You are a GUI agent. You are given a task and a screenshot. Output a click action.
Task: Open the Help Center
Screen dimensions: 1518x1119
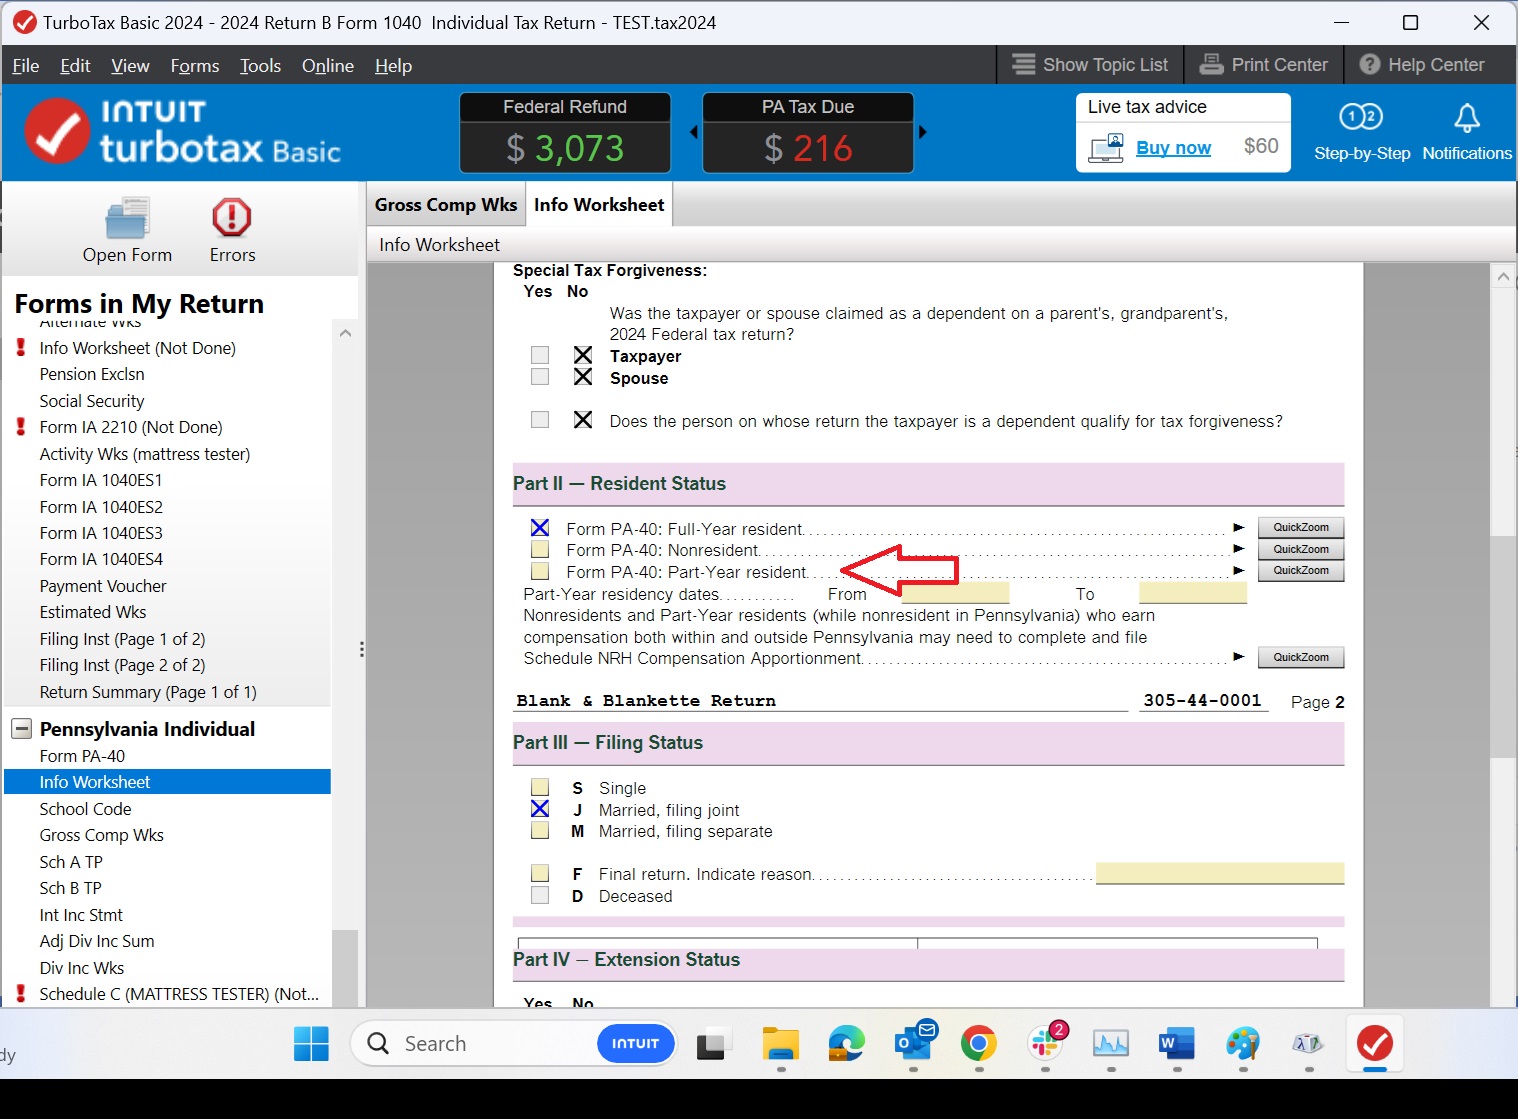click(x=1421, y=65)
